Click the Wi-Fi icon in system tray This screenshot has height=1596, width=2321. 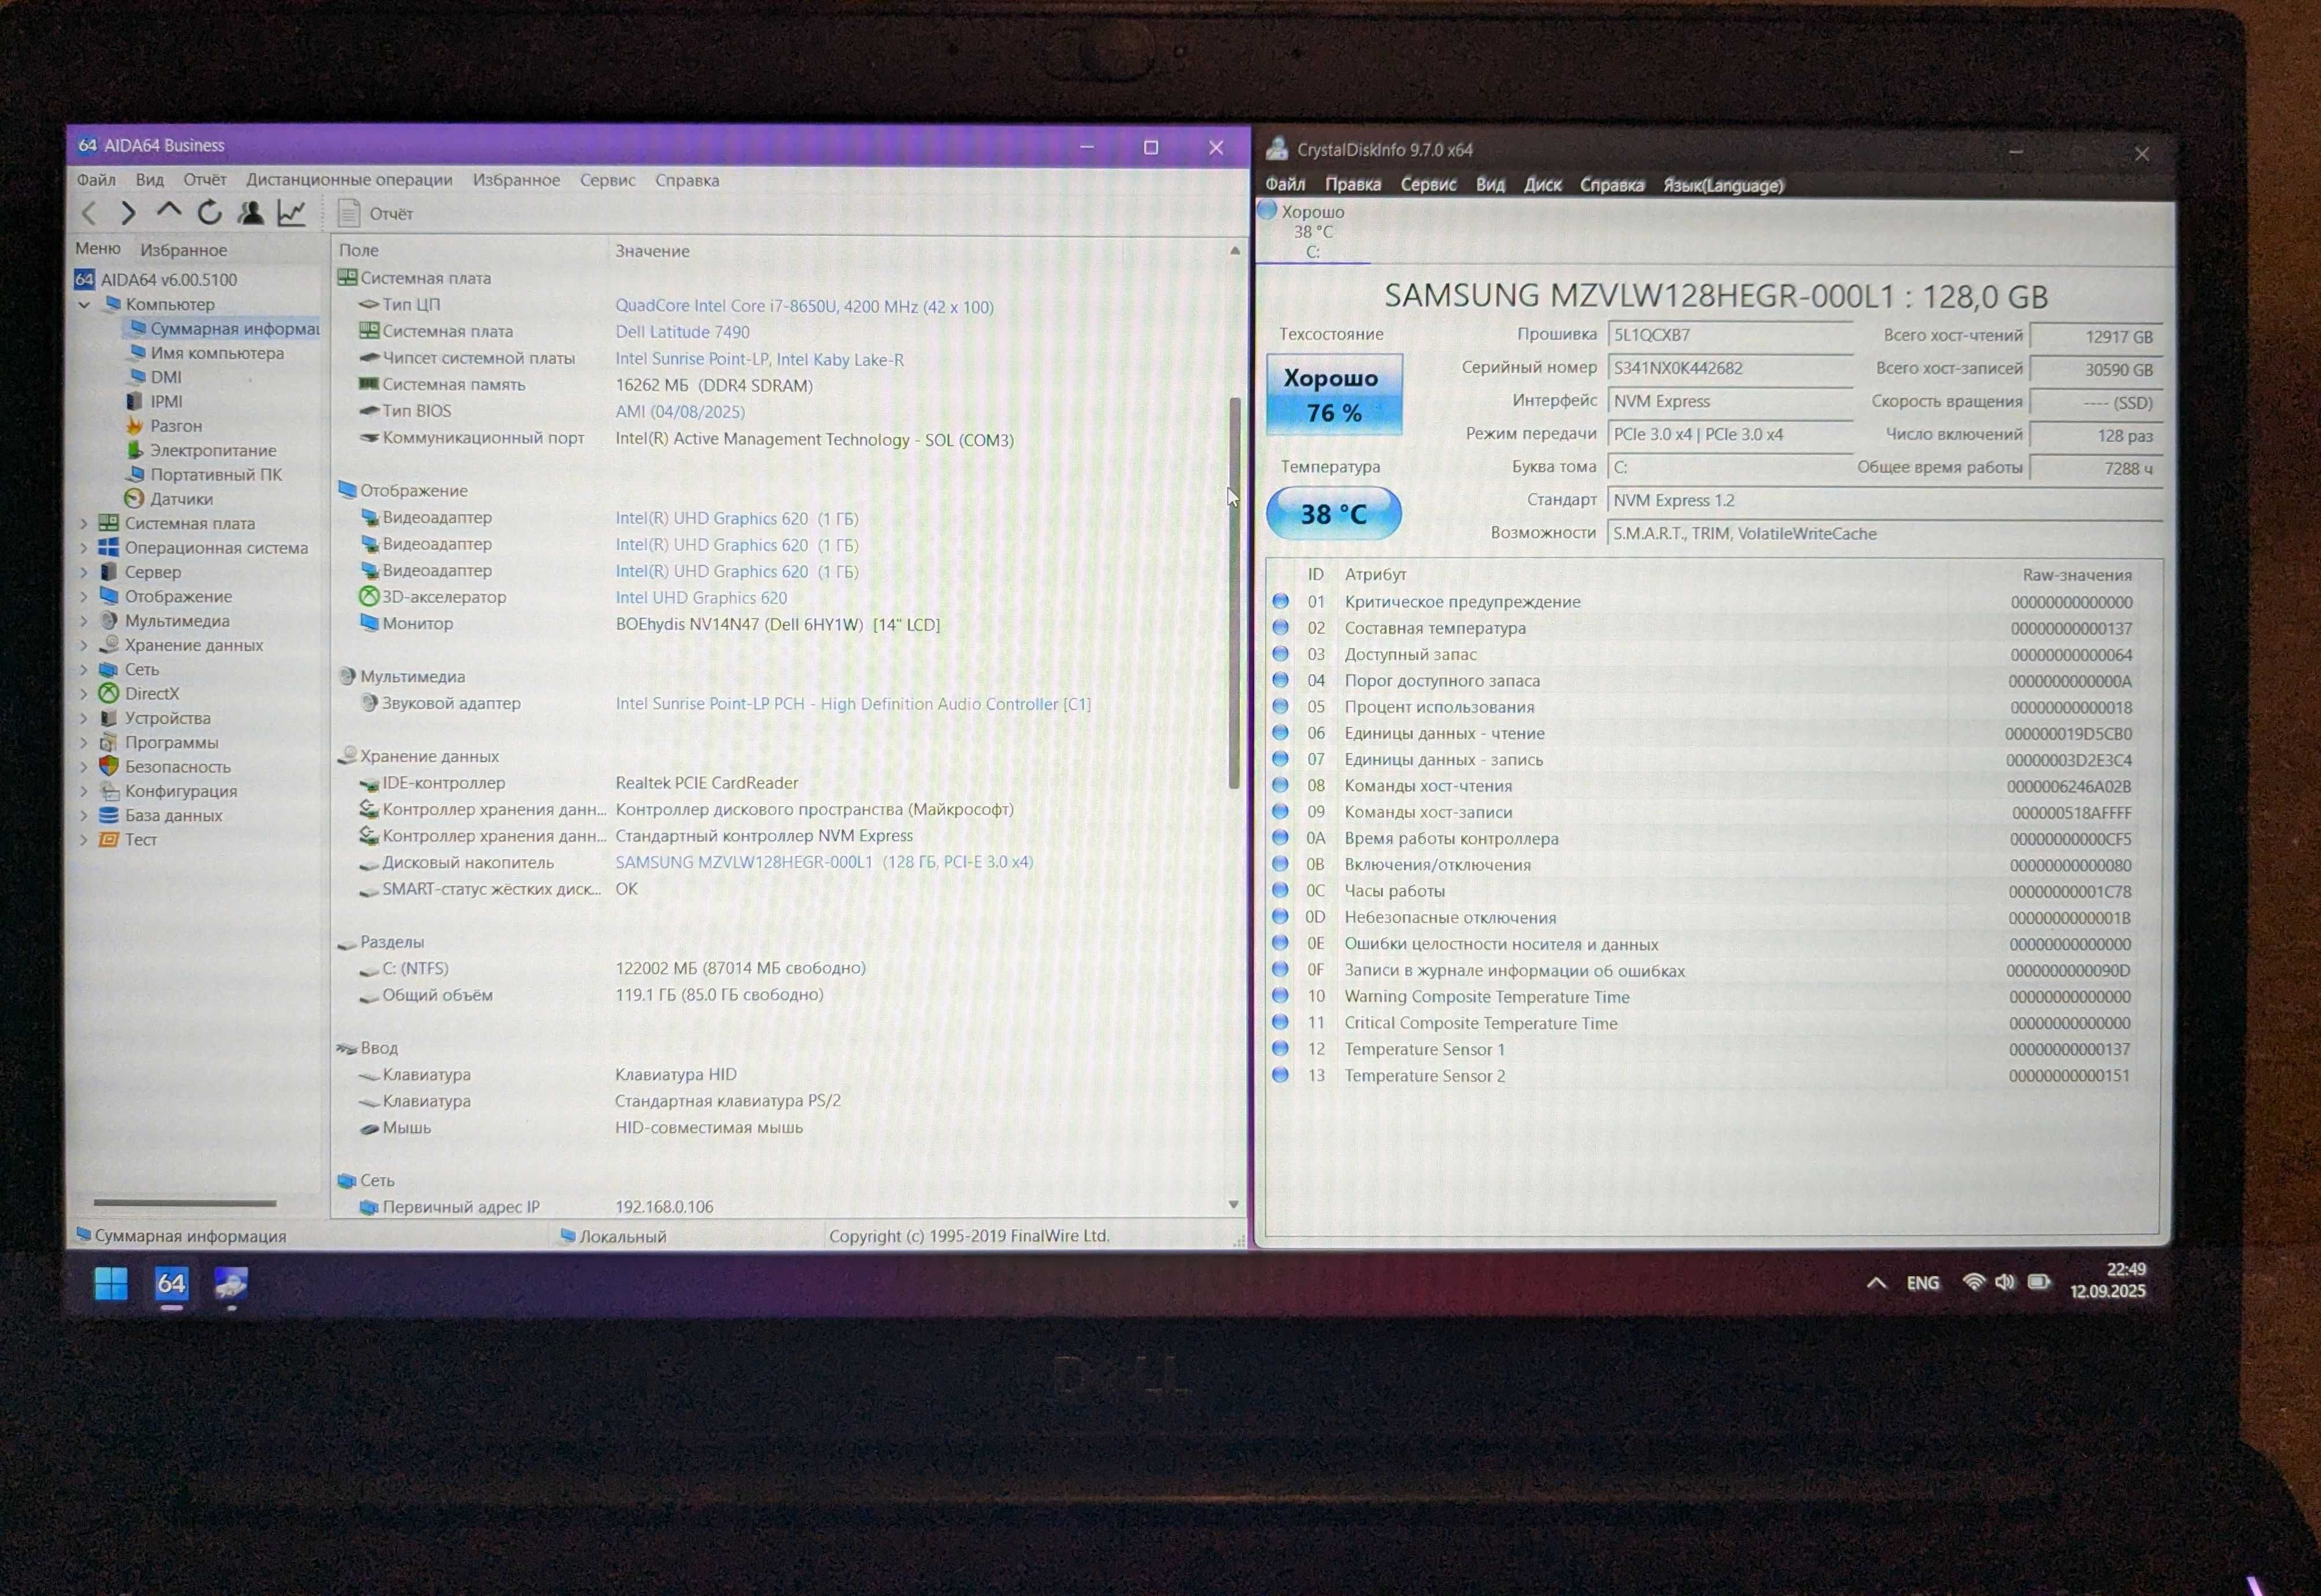click(x=1973, y=1282)
